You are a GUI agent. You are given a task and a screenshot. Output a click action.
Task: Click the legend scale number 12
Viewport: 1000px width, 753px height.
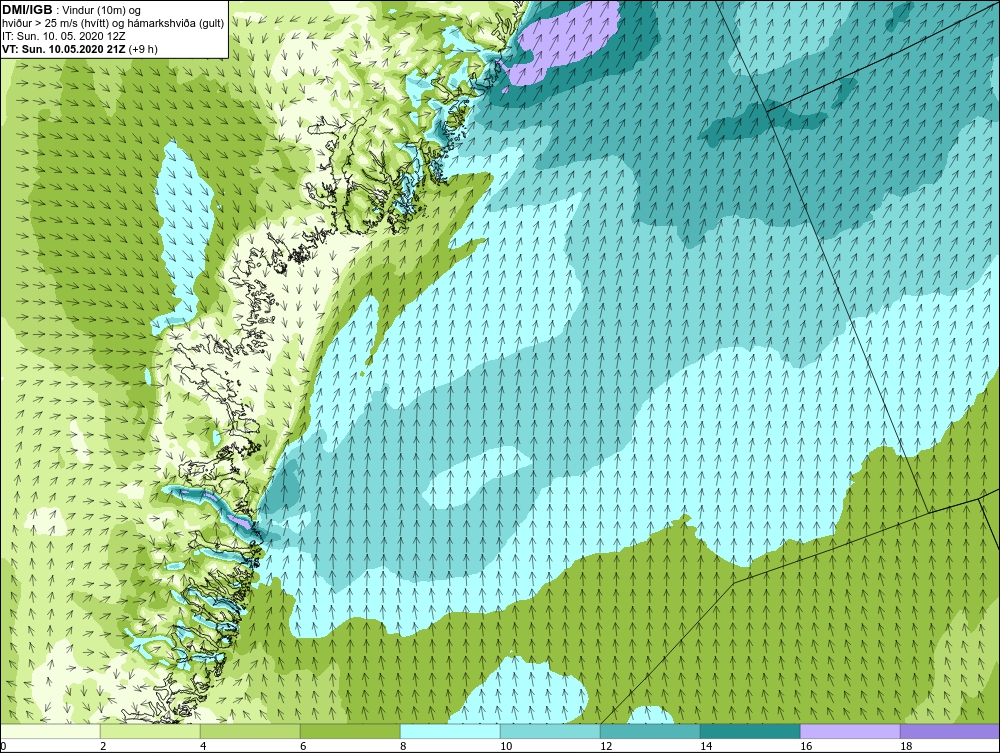(605, 747)
